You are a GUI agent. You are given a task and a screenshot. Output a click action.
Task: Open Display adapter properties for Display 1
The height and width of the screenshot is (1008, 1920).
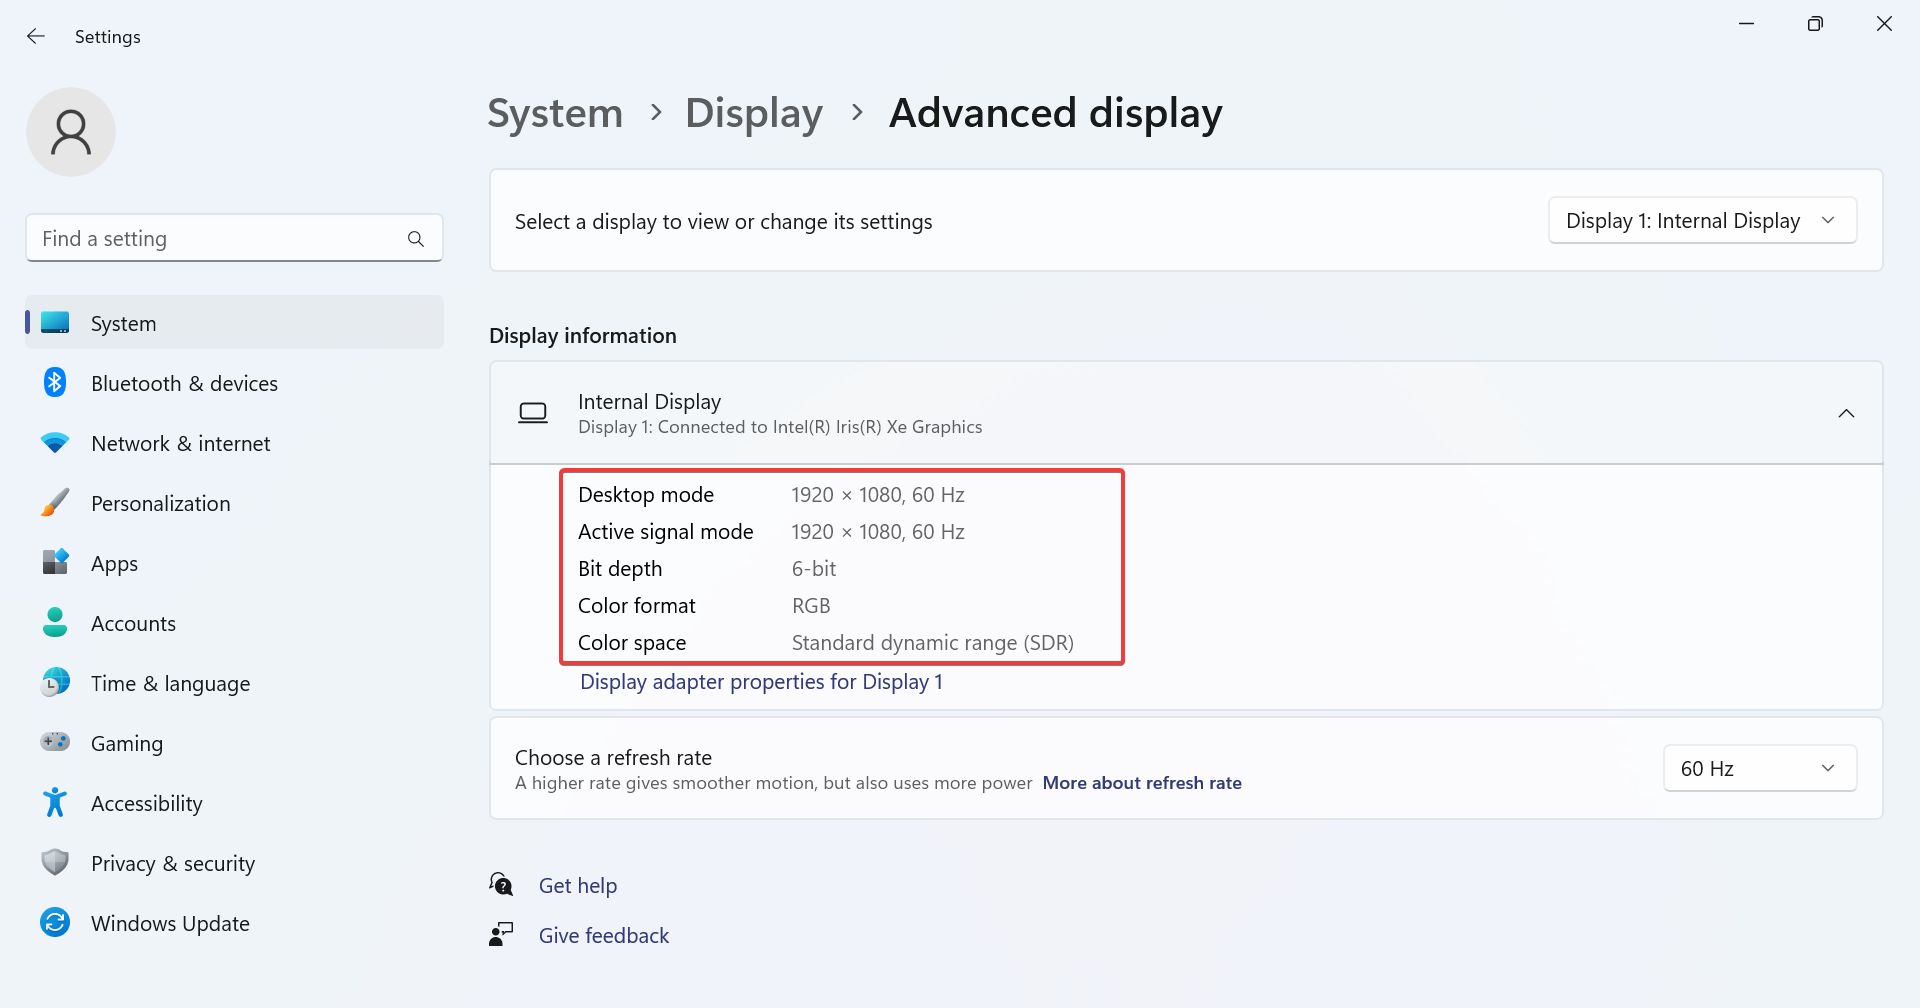tap(761, 682)
